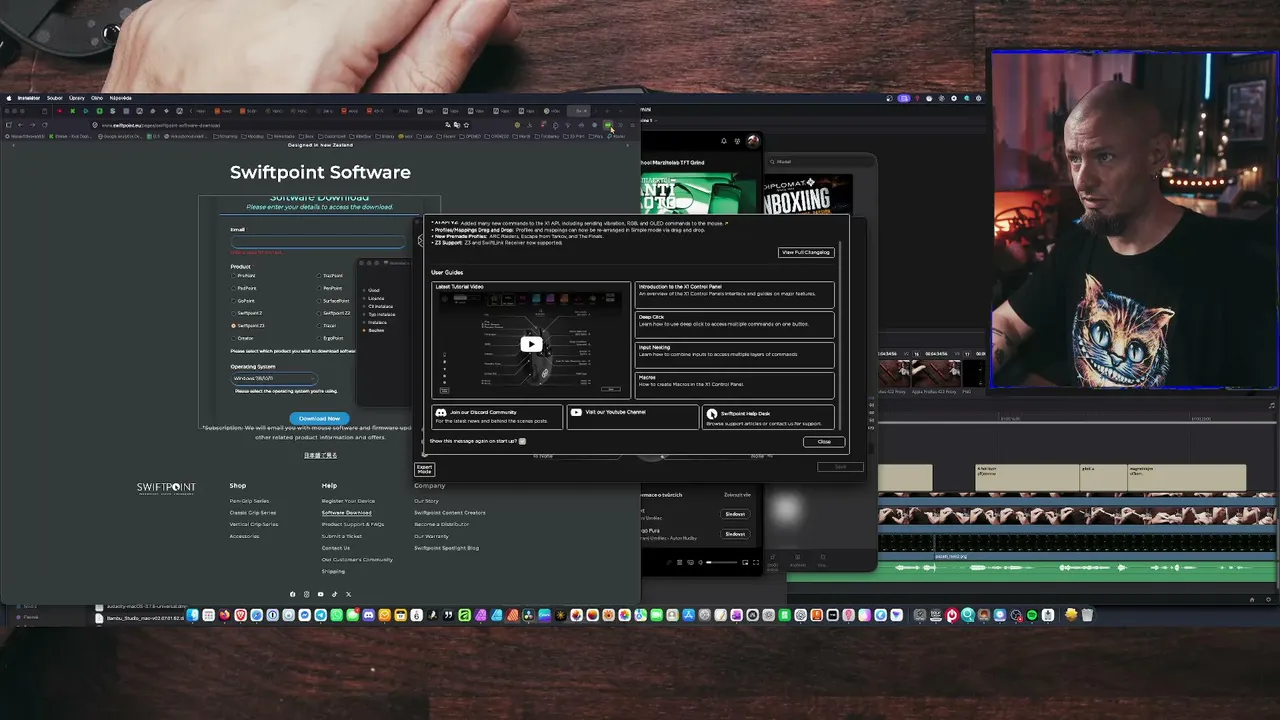This screenshot has width=1280, height=720.
Task: Open the Input Nesting guide
Action: (735, 354)
